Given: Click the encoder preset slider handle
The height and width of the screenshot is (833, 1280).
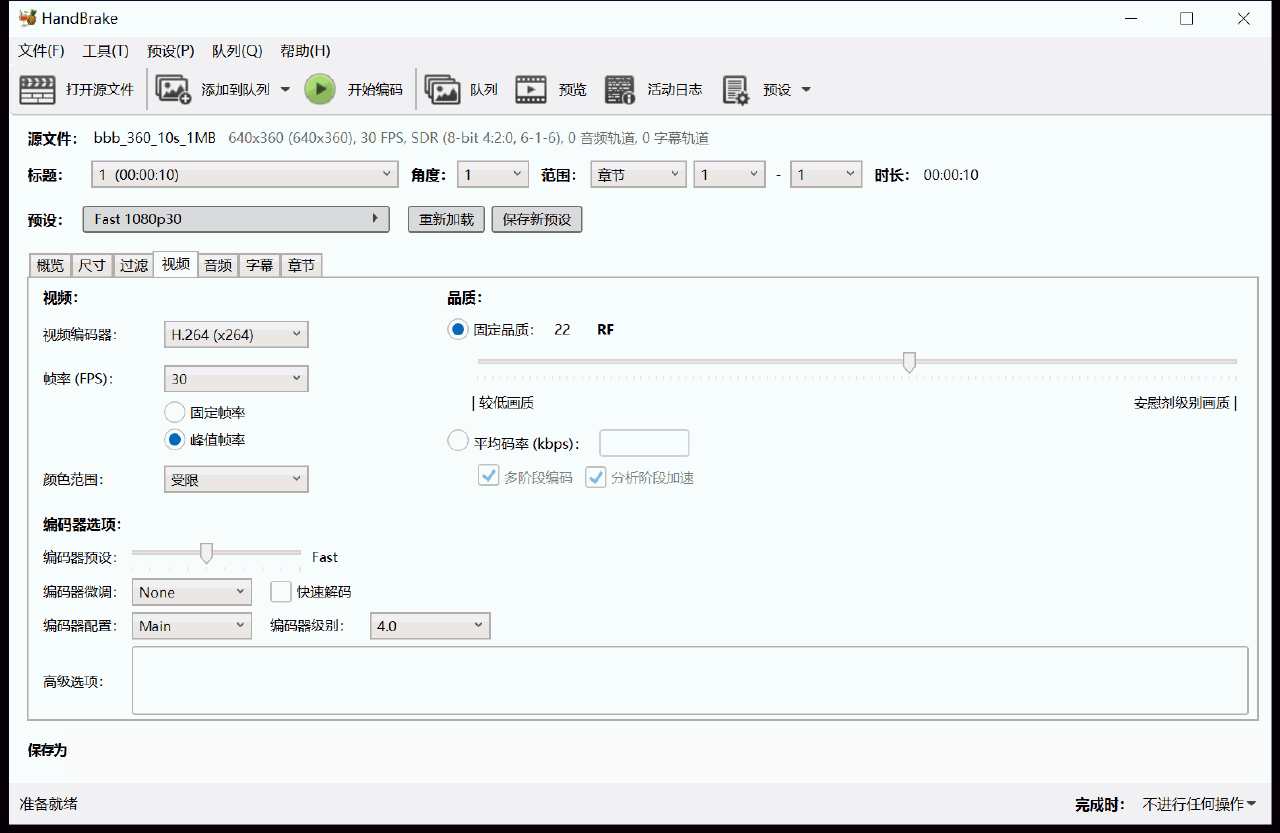Looking at the screenshot, I should coord(206,553).
